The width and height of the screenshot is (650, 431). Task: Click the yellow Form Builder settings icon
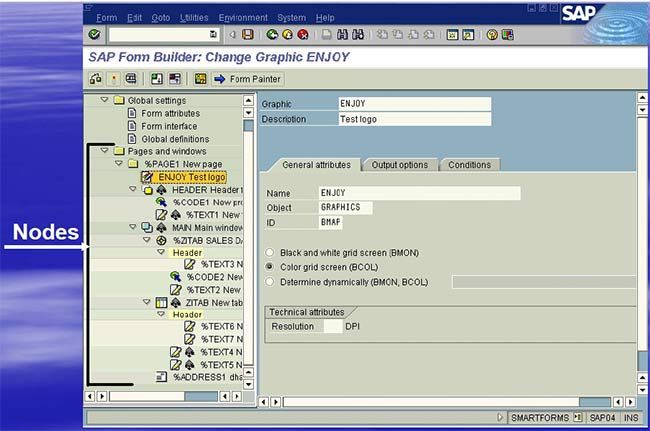pos(201,79)
